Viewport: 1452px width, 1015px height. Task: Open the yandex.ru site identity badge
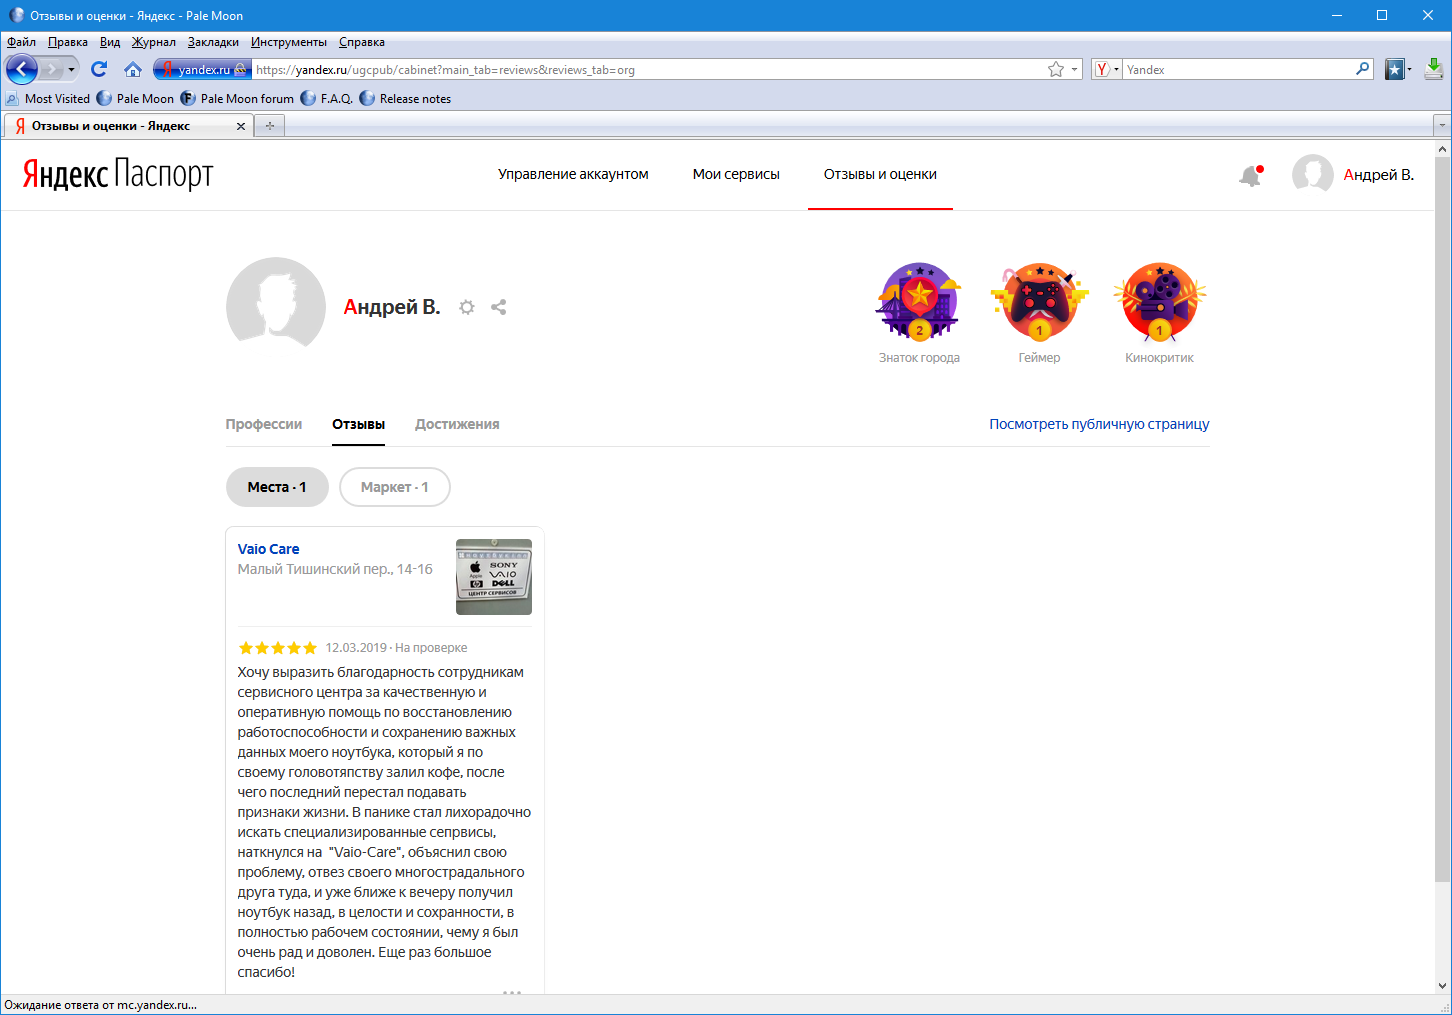coord(201,69)
